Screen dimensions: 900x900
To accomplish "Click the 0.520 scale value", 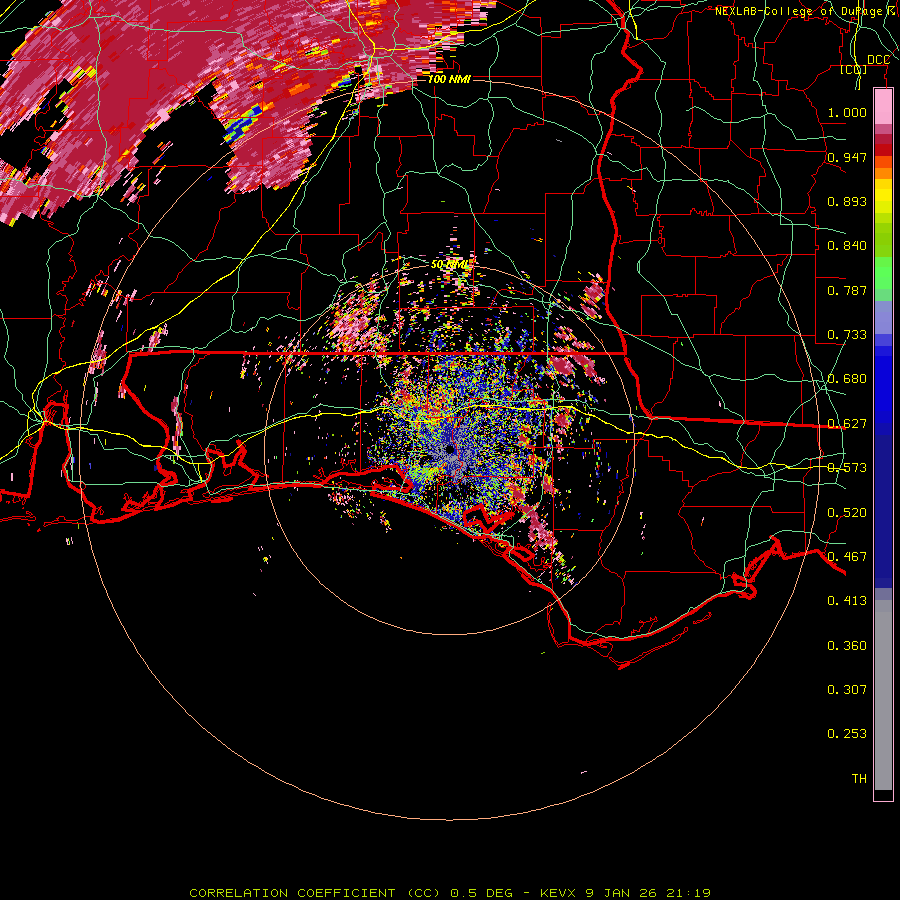I will (x=847, y=513).
